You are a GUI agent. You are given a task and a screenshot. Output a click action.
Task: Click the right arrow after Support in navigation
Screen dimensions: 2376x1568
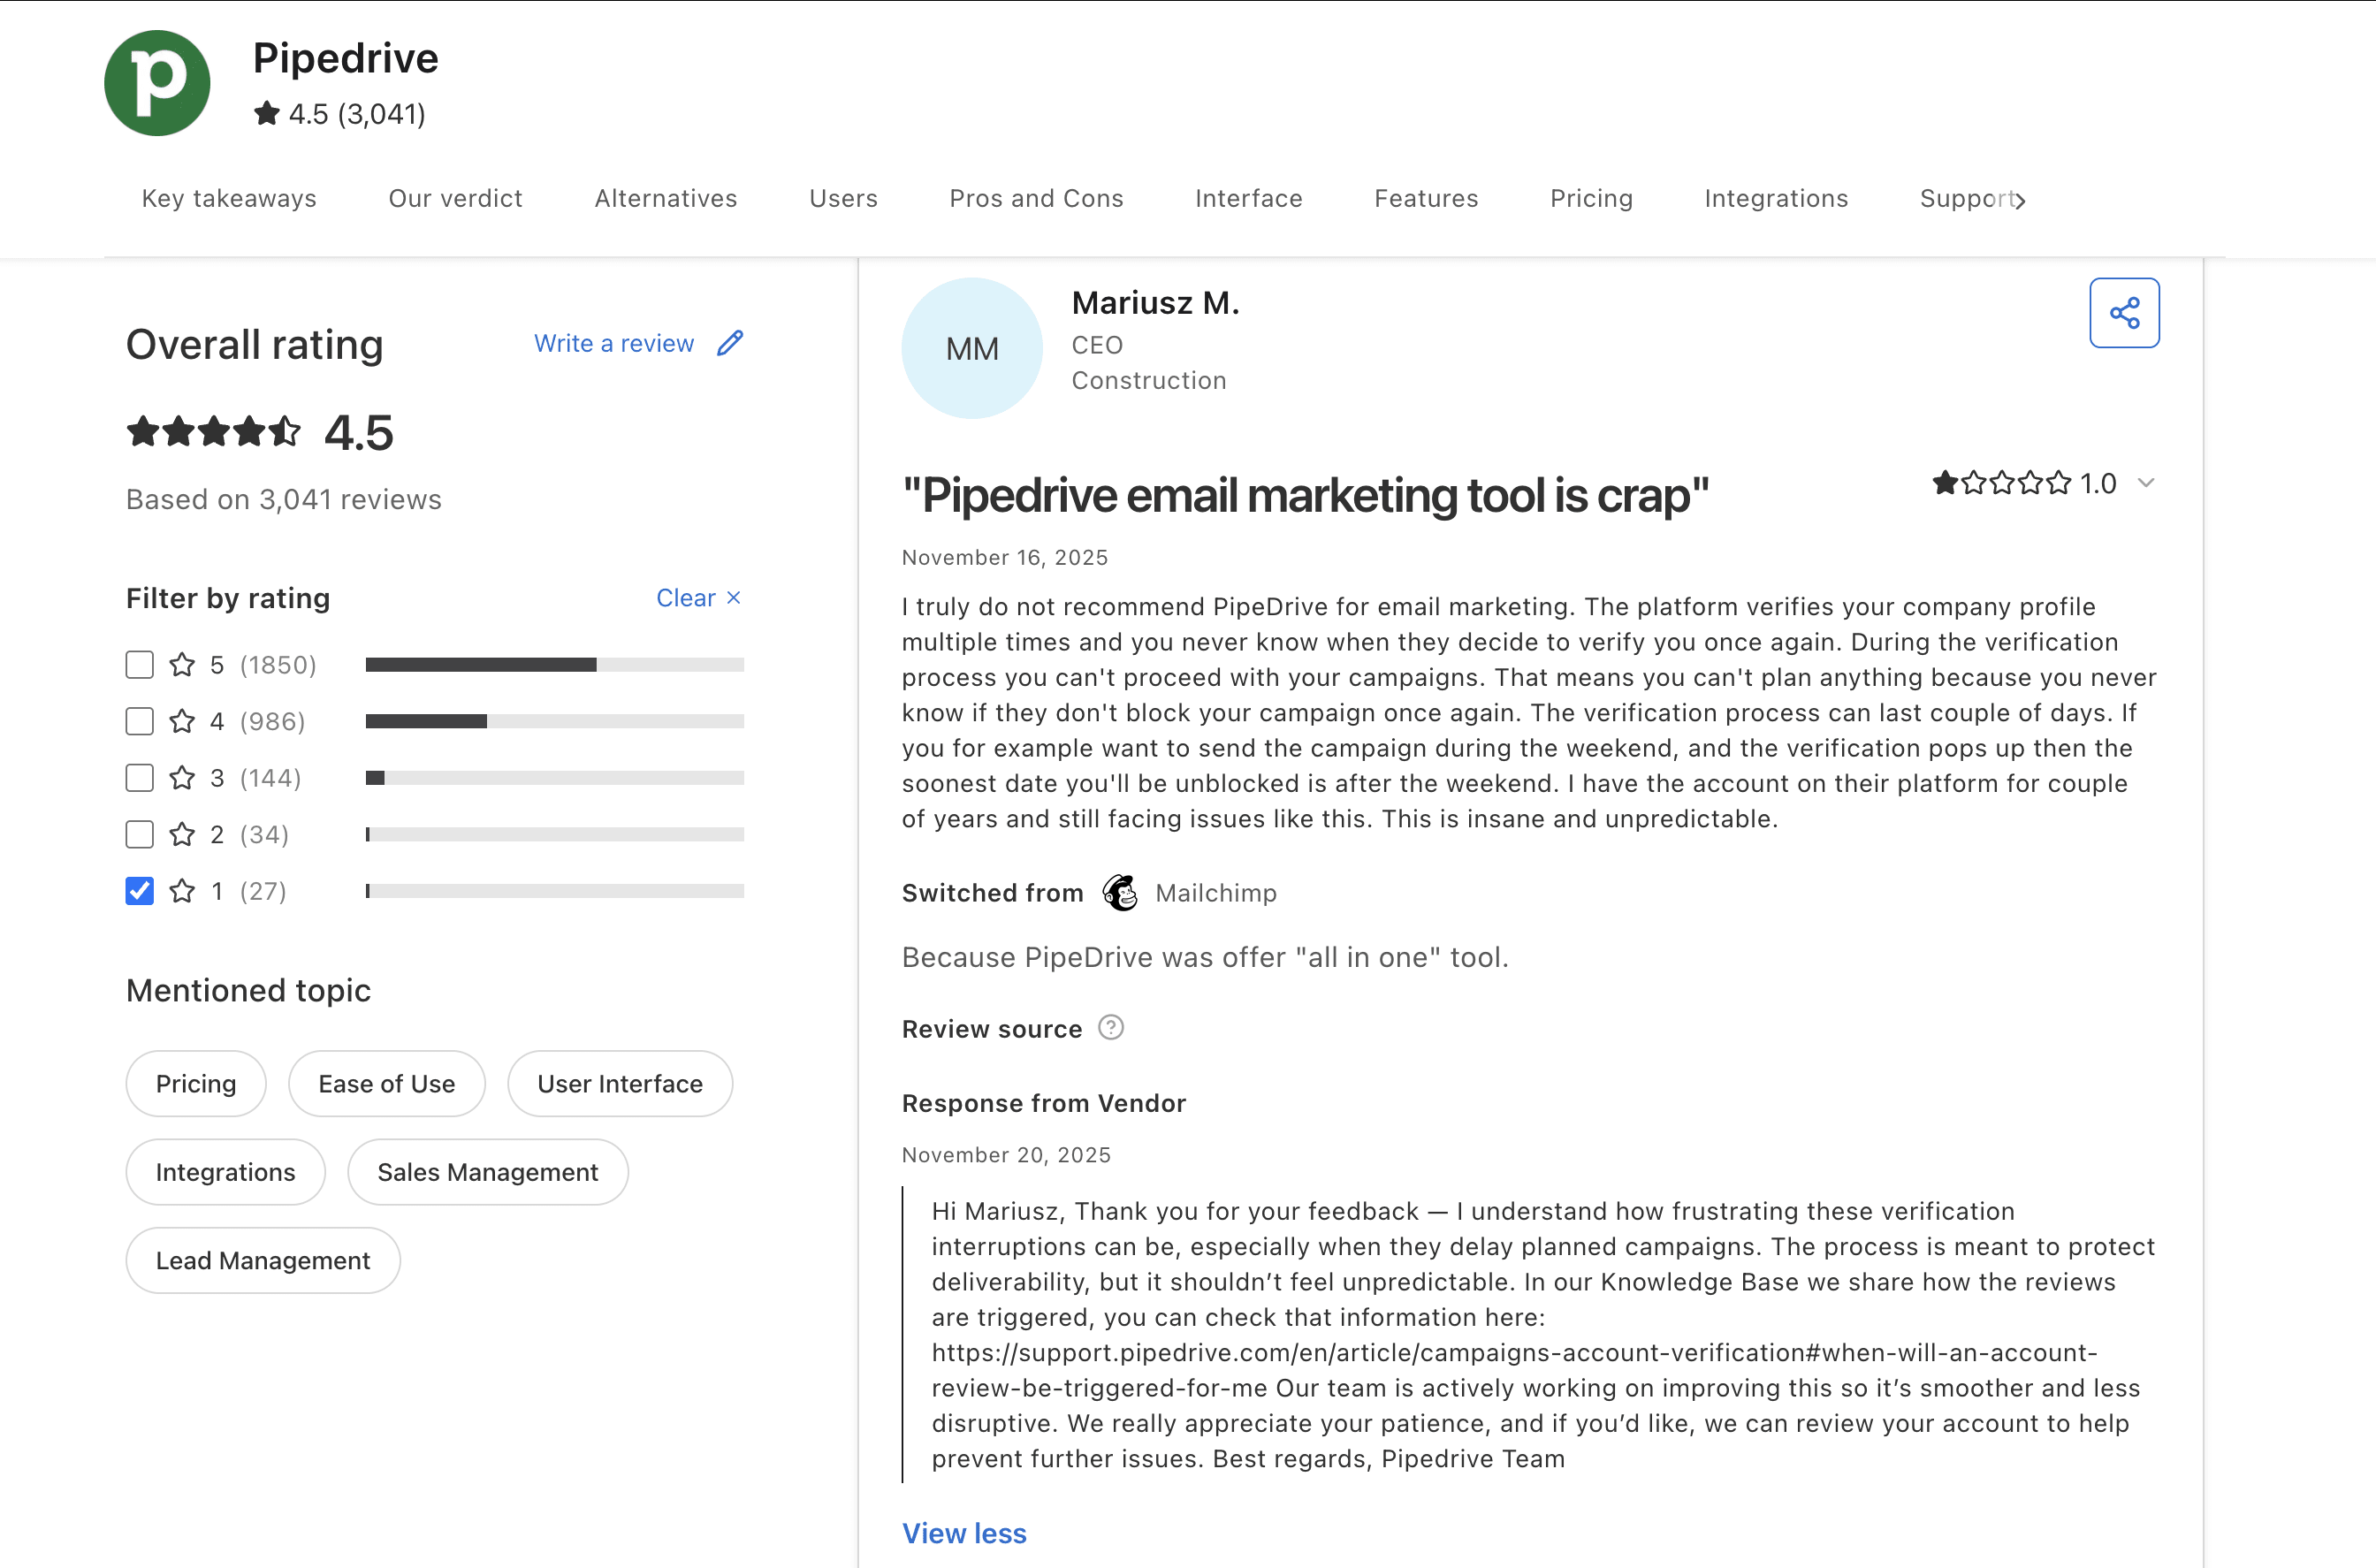2020,200
